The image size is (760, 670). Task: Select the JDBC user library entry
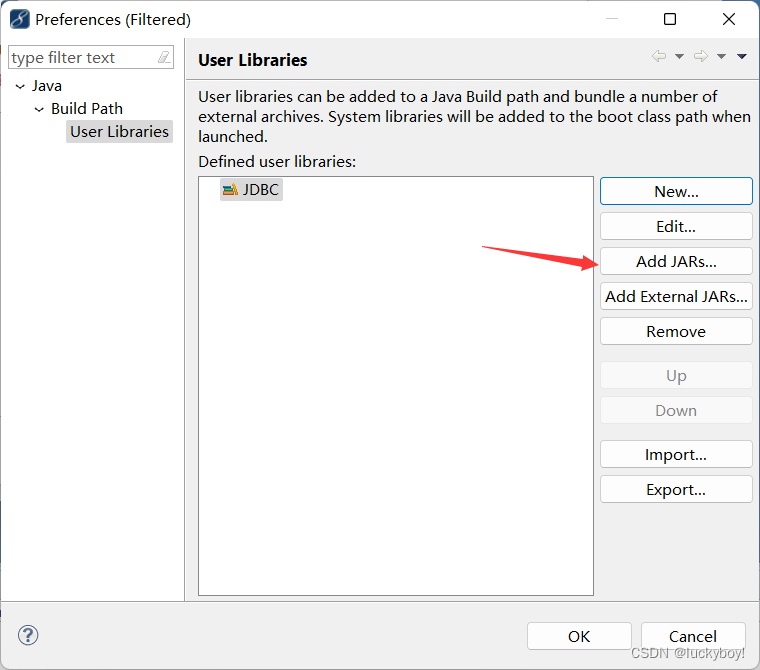[x=251, y=190]
